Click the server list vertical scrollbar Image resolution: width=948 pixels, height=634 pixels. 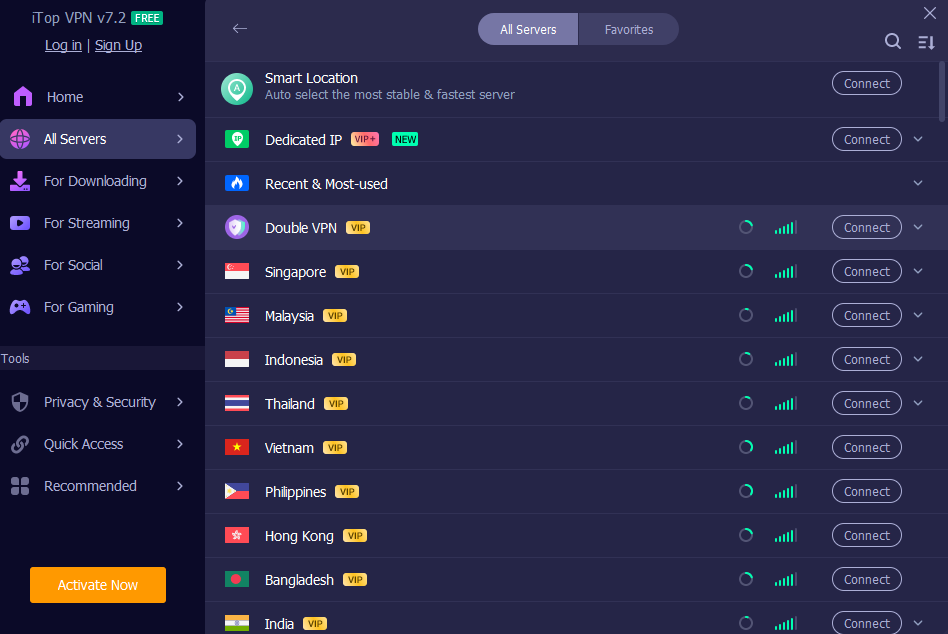click(941, 90)
